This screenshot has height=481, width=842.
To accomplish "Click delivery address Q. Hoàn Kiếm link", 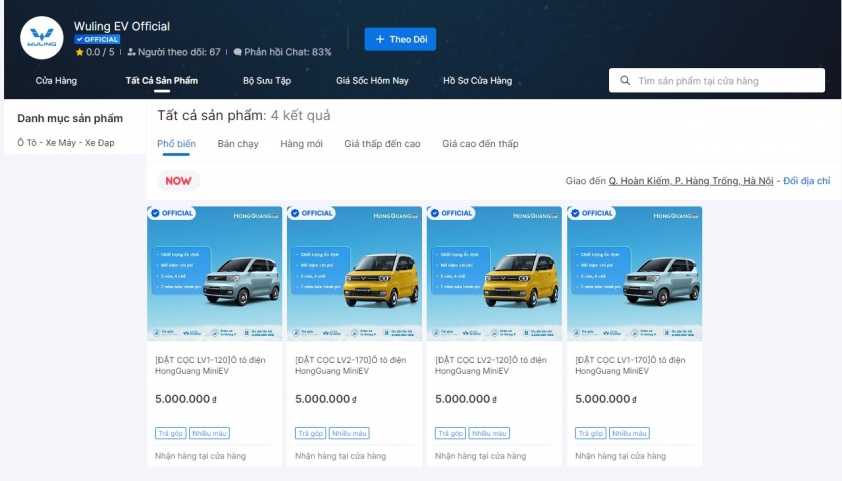I will click(691, 181).
